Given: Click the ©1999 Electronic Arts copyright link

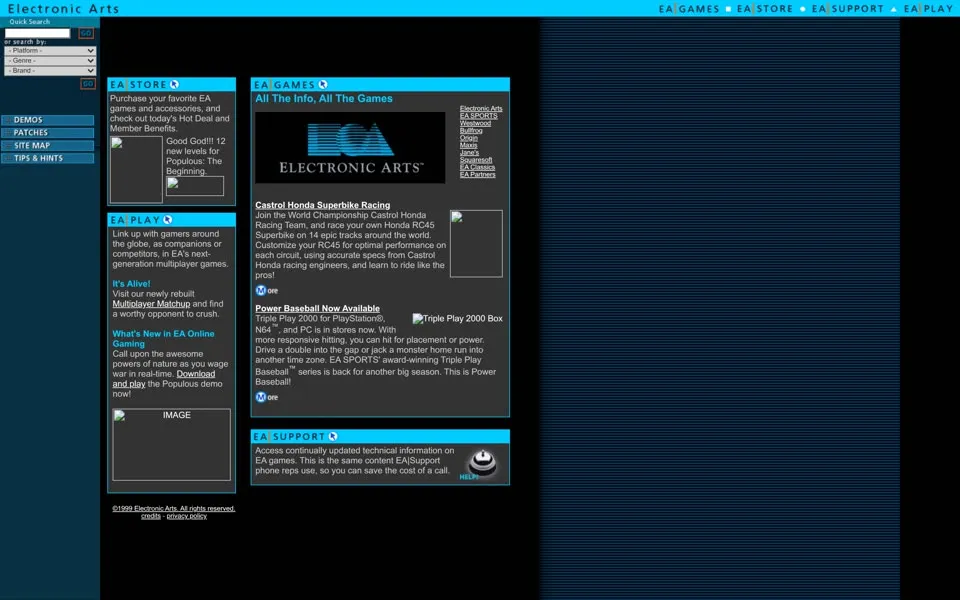Looking at the screenshot, I should coord(173,509).
